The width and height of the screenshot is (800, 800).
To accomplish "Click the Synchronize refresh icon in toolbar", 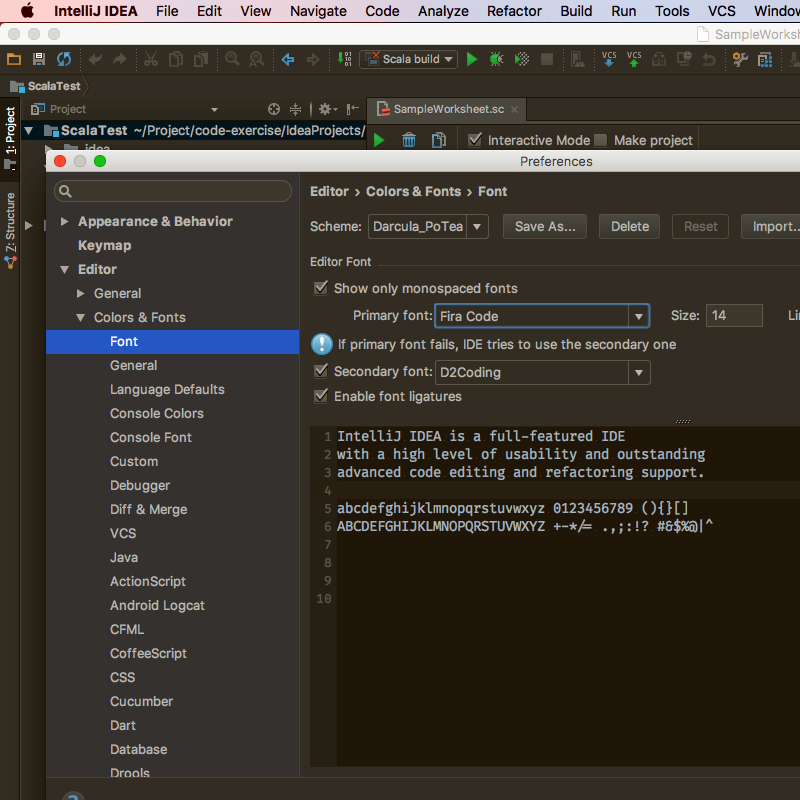I will (64, 60).
